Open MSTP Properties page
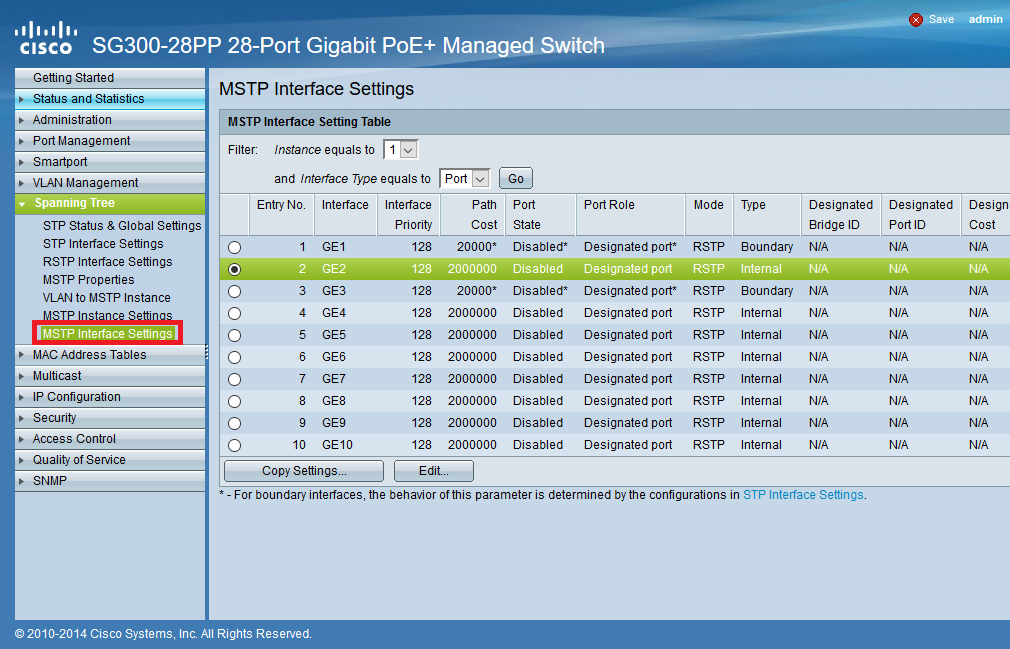Image resolution: width=1010 pixels, height=649 pixels. [x=88, y=280]
